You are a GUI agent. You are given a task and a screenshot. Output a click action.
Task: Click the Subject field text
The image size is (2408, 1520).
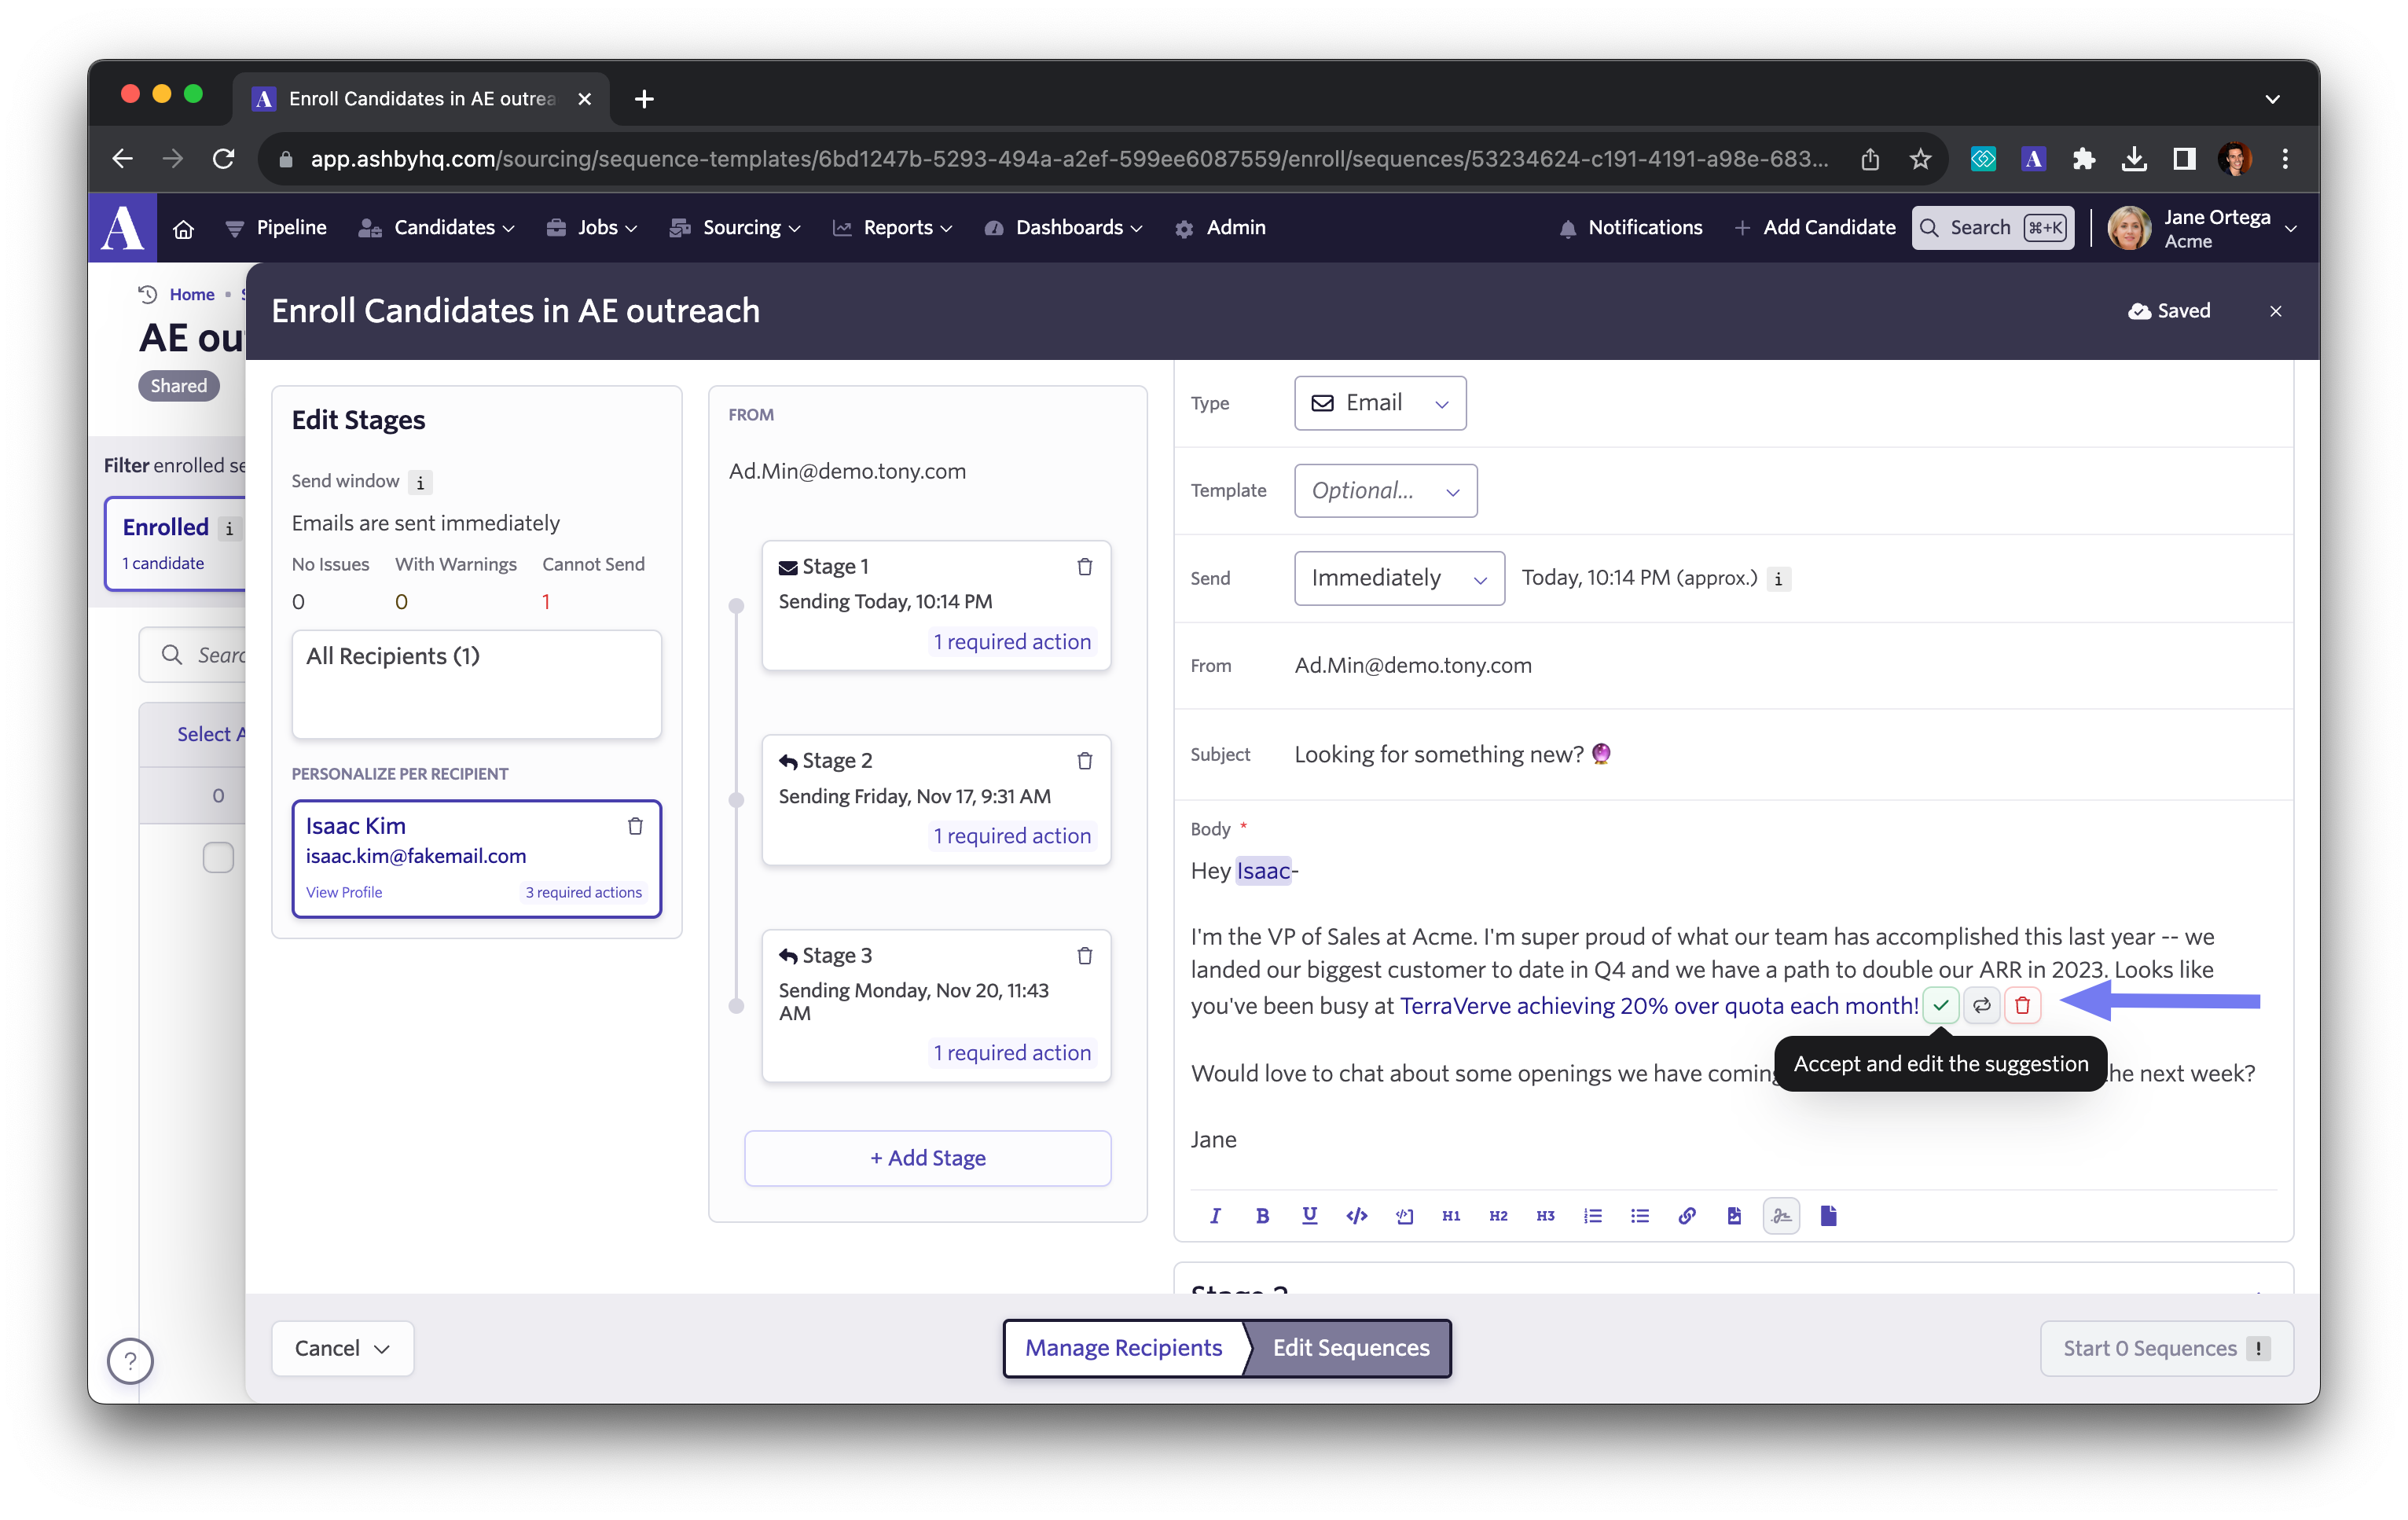[1438, 754]
